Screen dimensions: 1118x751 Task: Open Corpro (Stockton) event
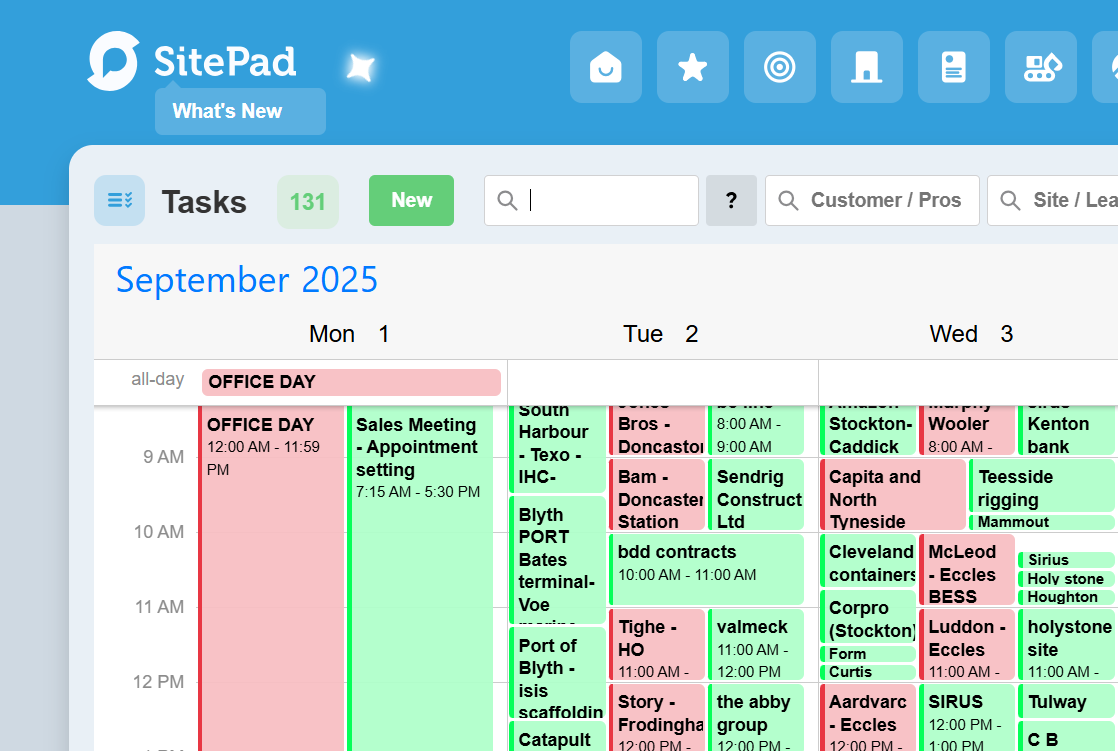click(868, 617)
